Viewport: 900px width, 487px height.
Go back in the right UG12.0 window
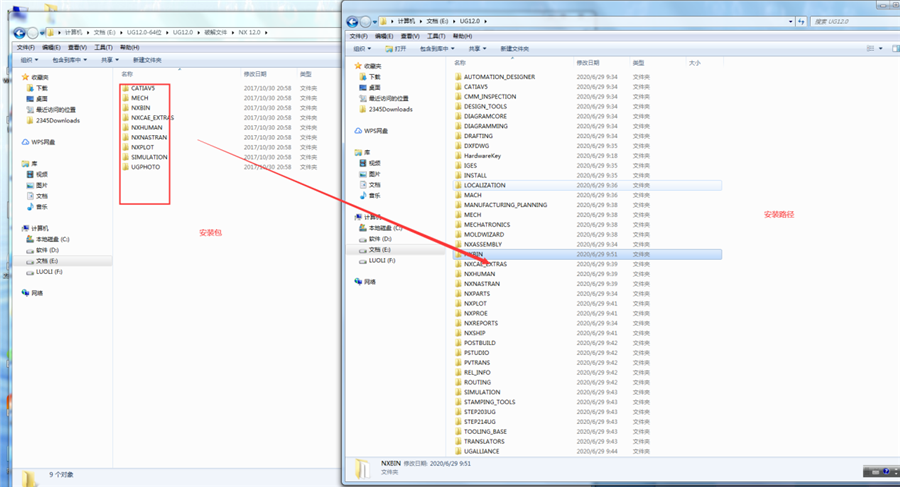[x=352, y=22]
